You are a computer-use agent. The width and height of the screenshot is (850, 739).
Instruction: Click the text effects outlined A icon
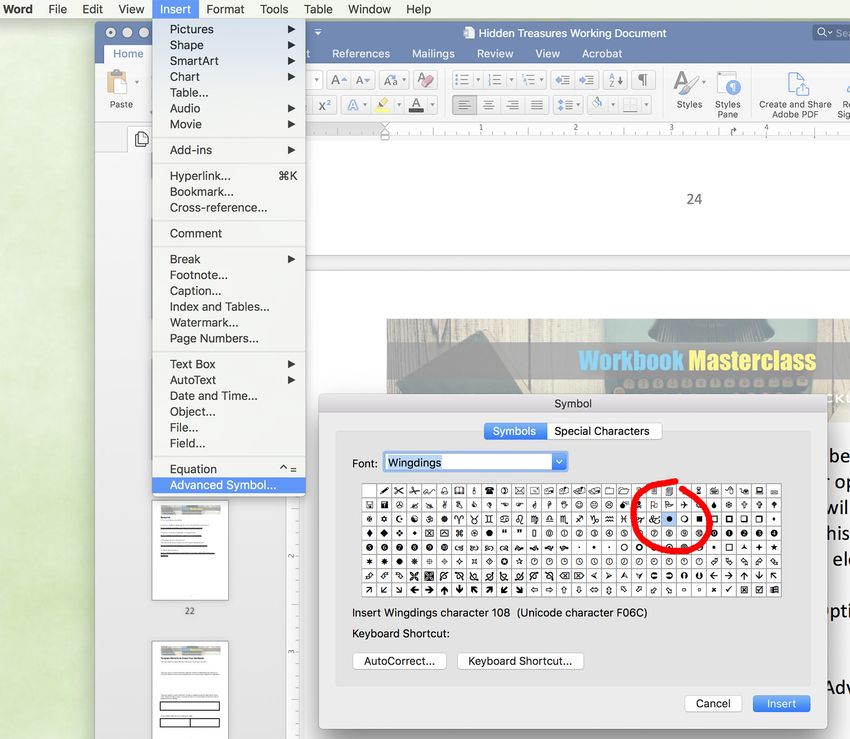[352, 105]
